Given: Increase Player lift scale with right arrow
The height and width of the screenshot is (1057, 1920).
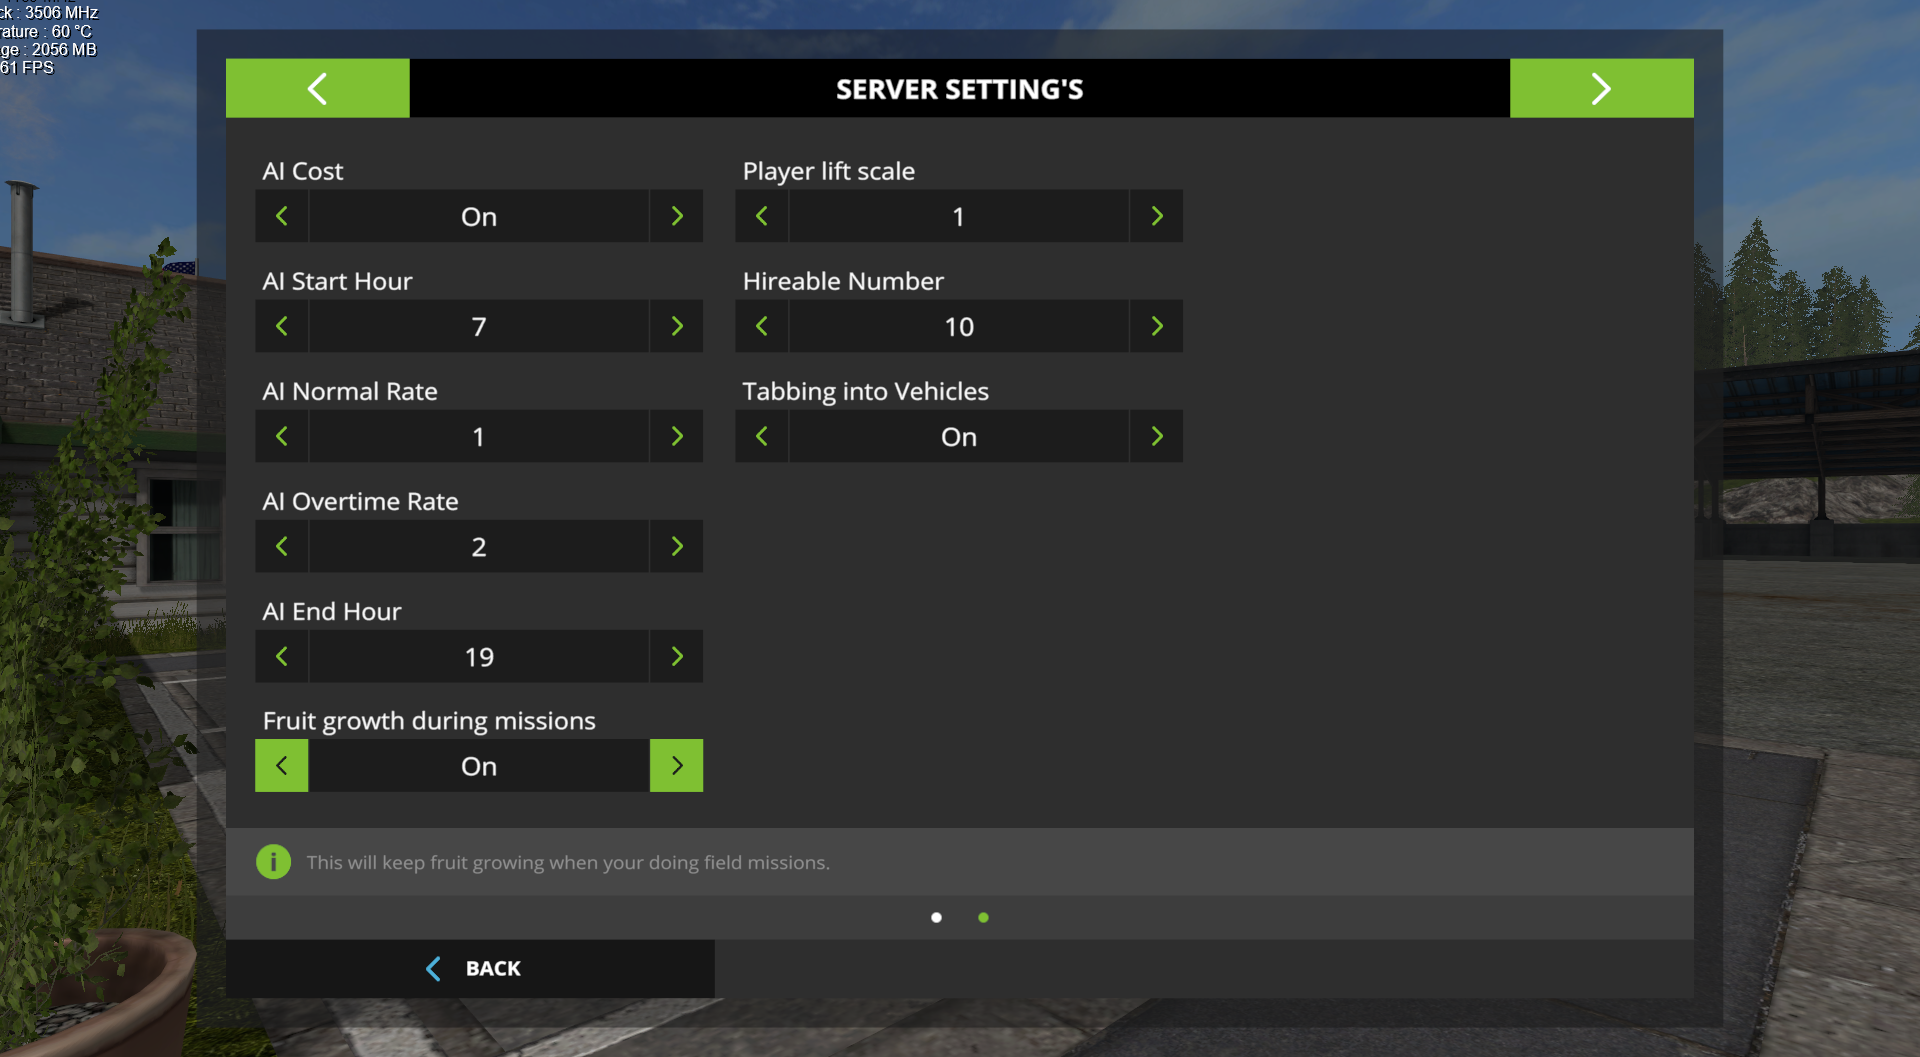Looking at the screenshot, I should click(1157, 216).
